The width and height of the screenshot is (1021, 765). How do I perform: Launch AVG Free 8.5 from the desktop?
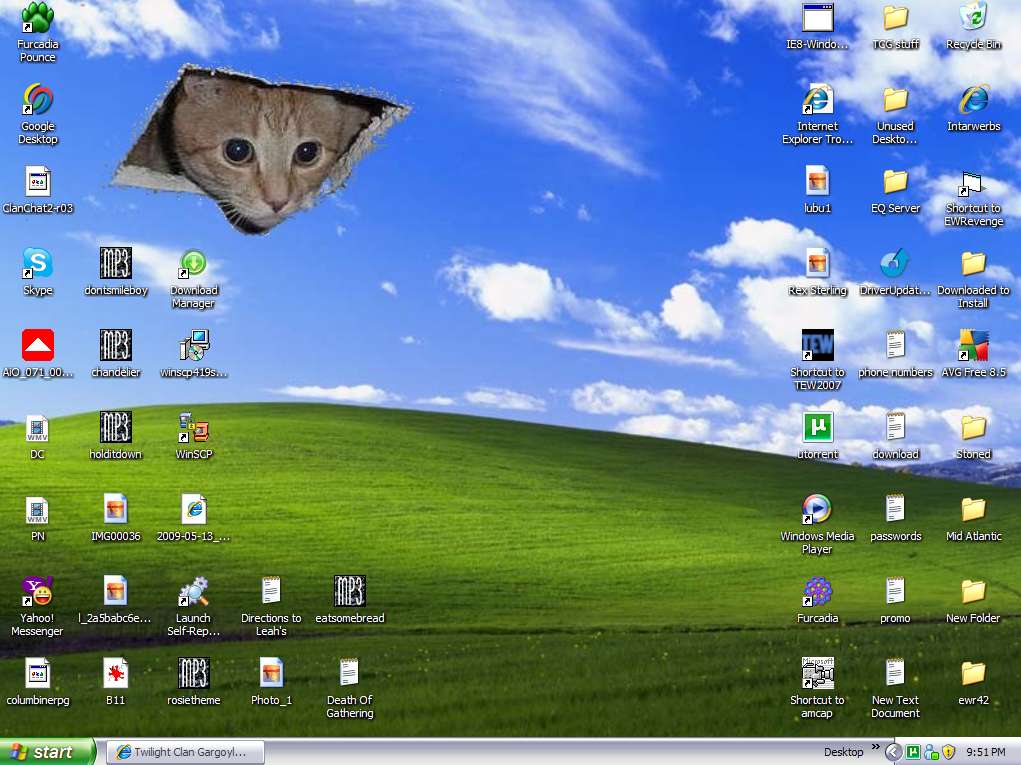coord(973,346)
